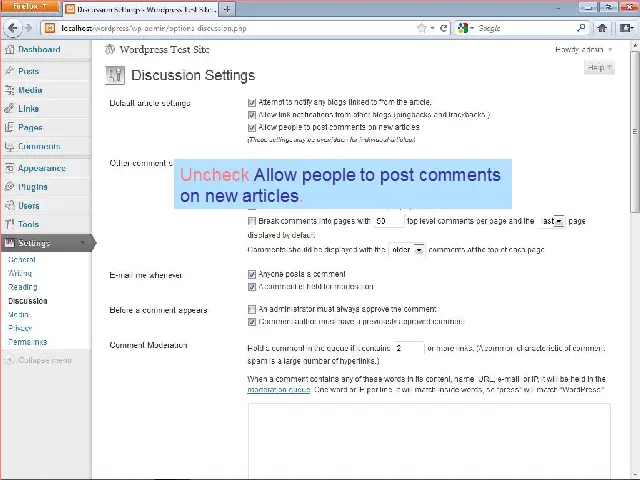The height and width of the screenshot is (480, 640).
Task: Click the Comments bubble icon
Action: [x=9, y=146]
